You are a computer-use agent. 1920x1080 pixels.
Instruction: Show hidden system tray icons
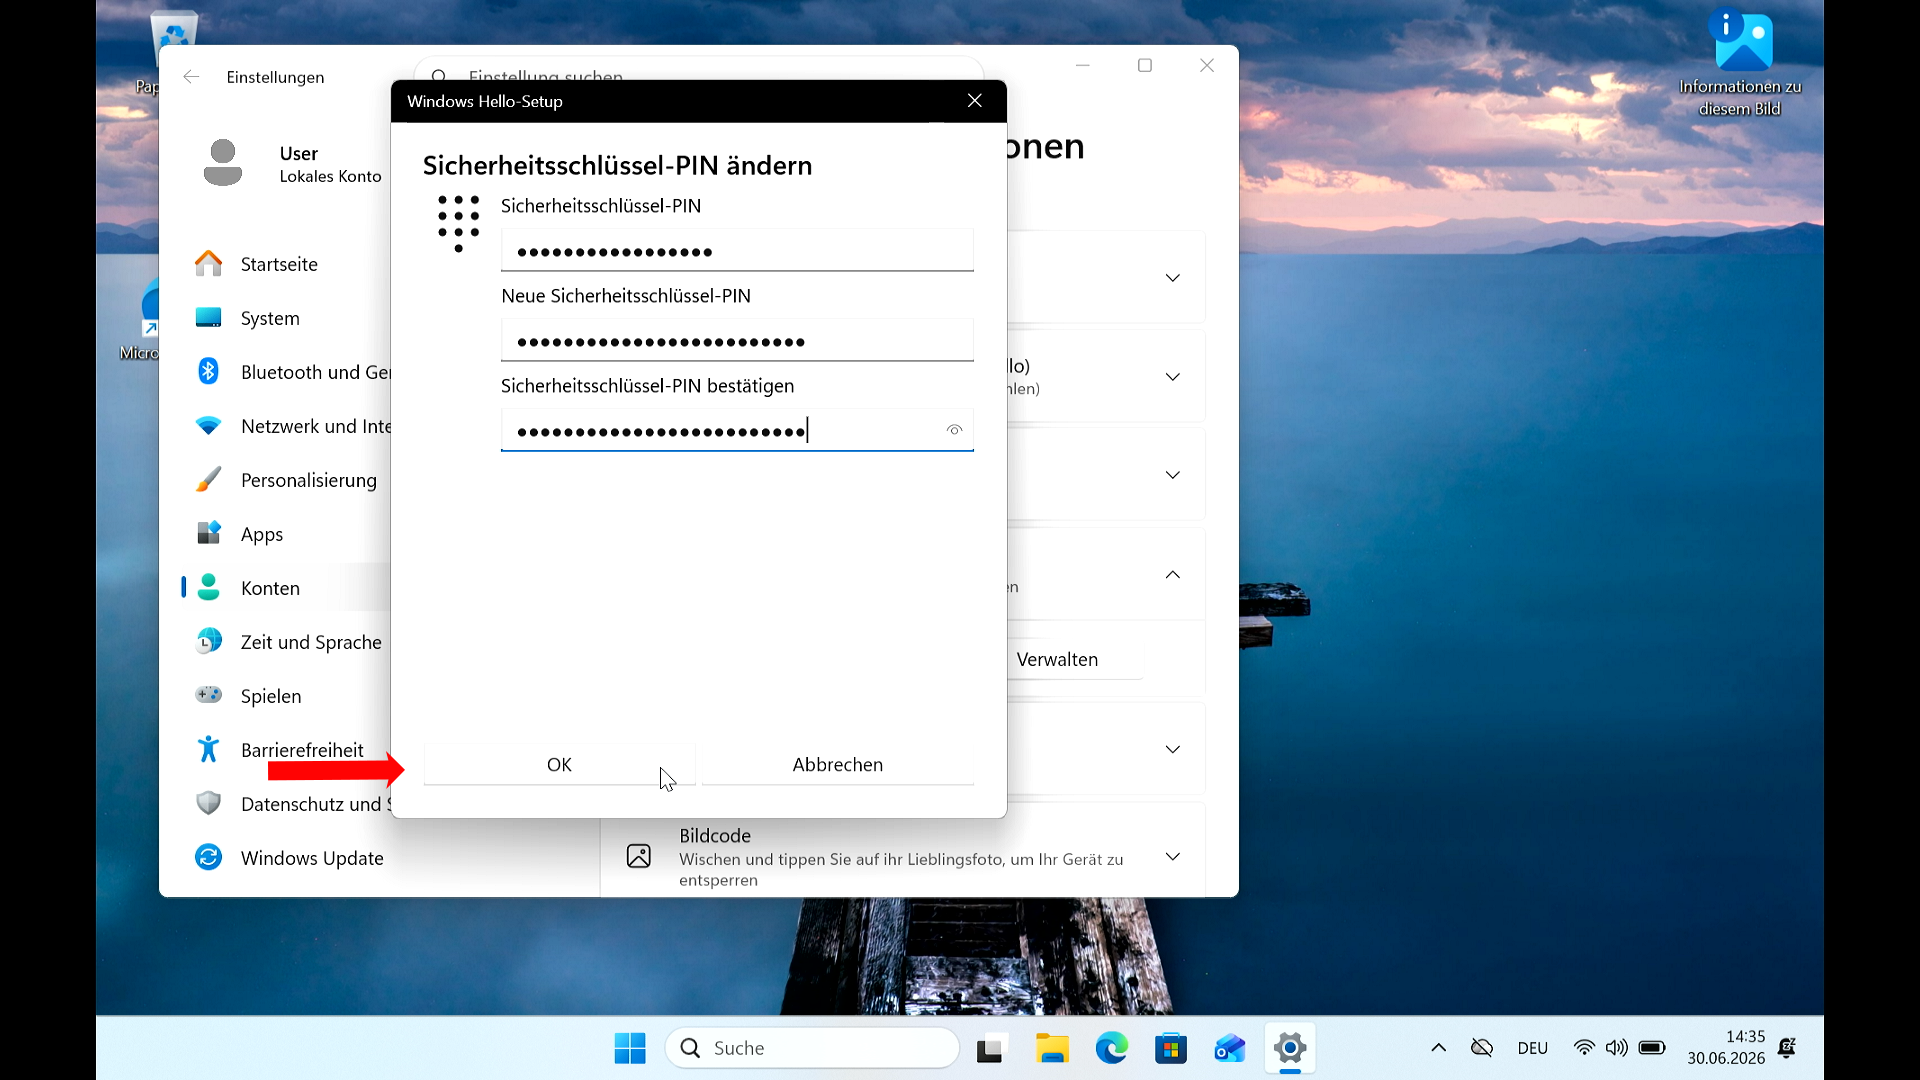[x=1438, y=1048]
